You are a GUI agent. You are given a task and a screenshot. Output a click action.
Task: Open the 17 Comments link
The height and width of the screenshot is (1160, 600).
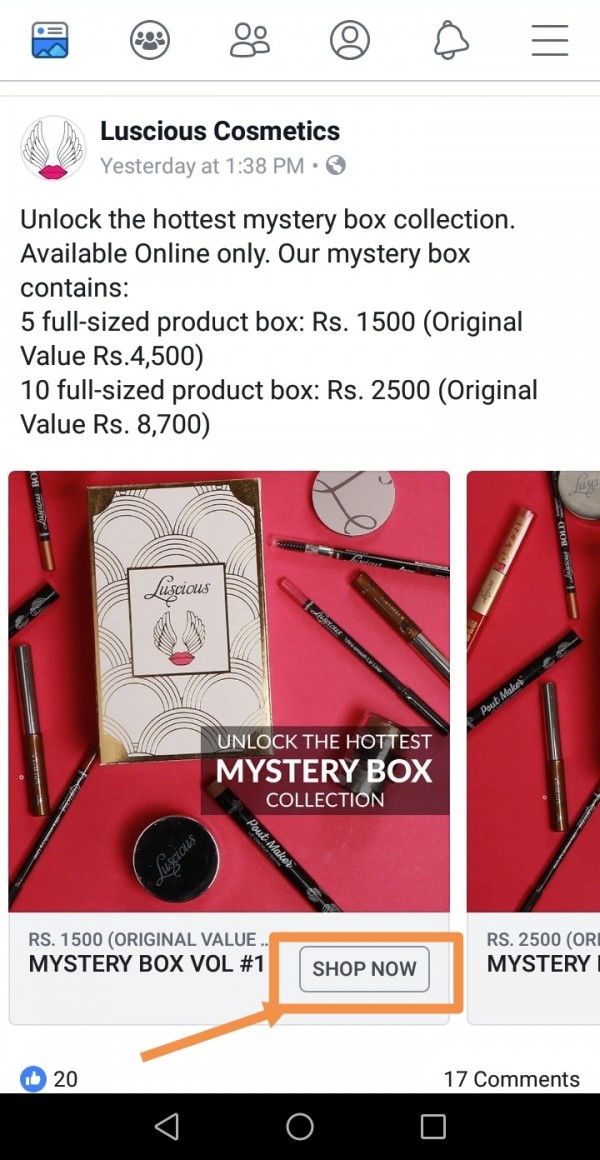pos(511,1079)
